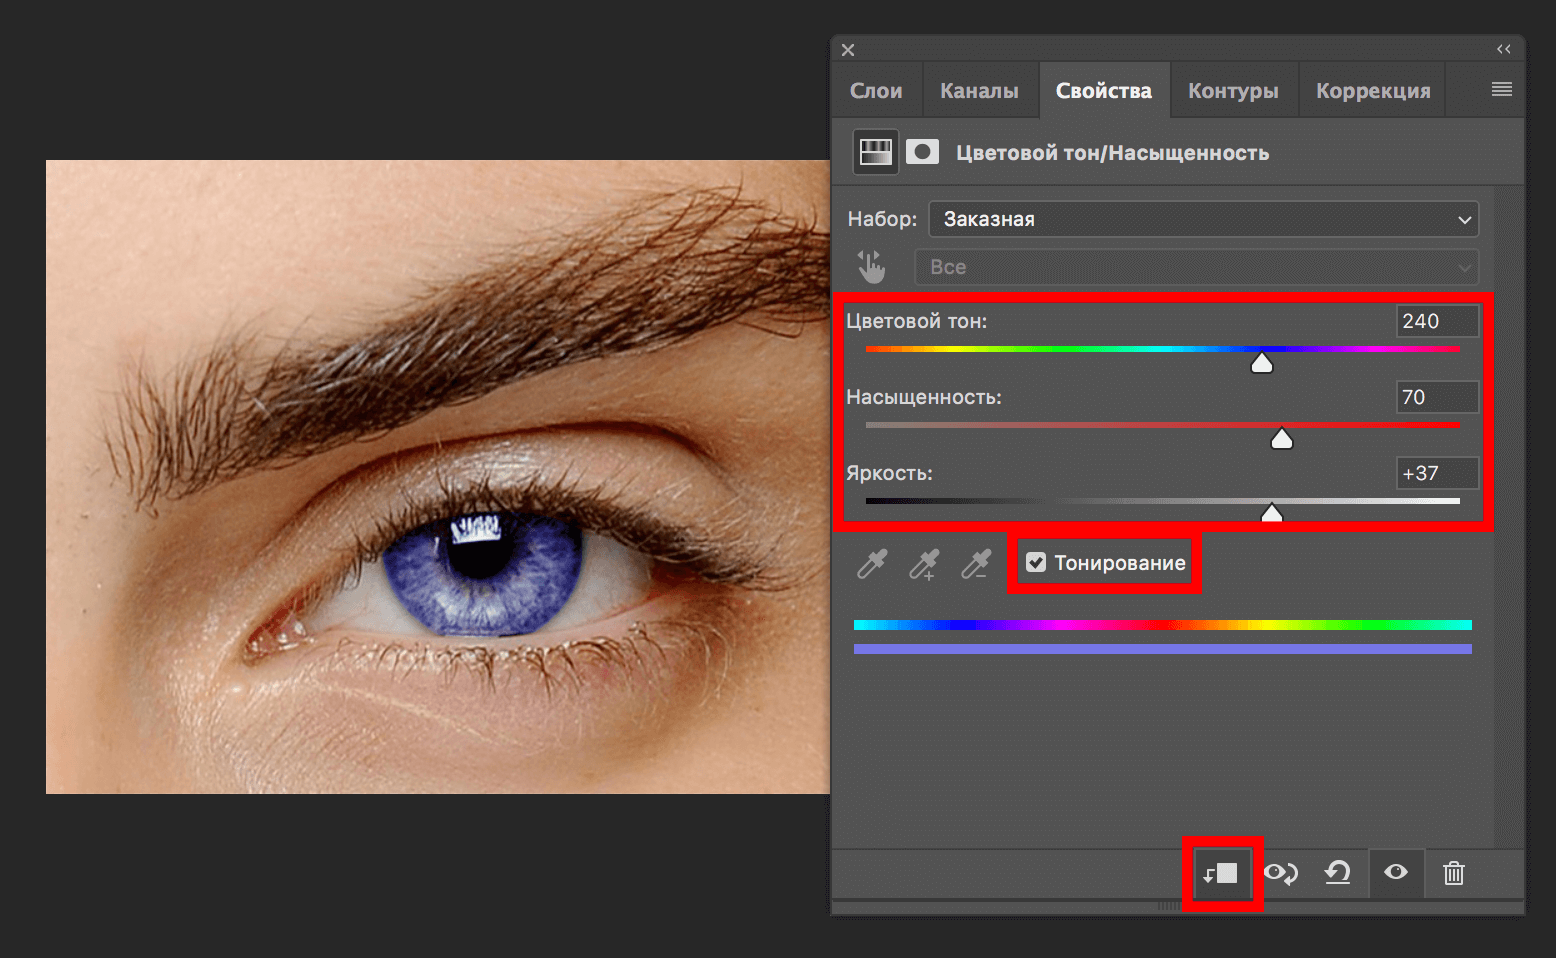Collapse the panel with the double-chevron
The height and width of the screenshot is (958, 1556).
[x=1503, y=48]
